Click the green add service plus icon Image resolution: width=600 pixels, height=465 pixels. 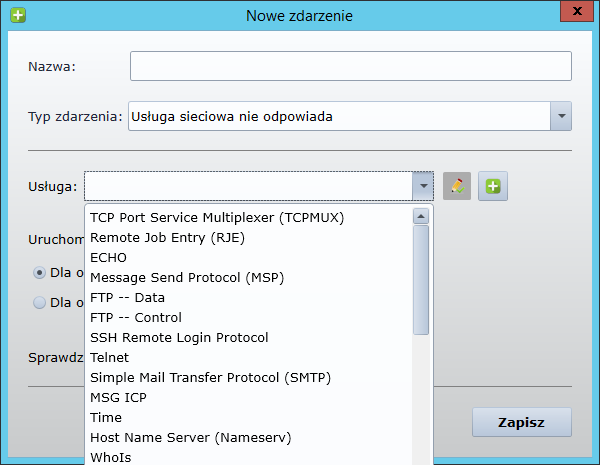(x=493, y=186)
